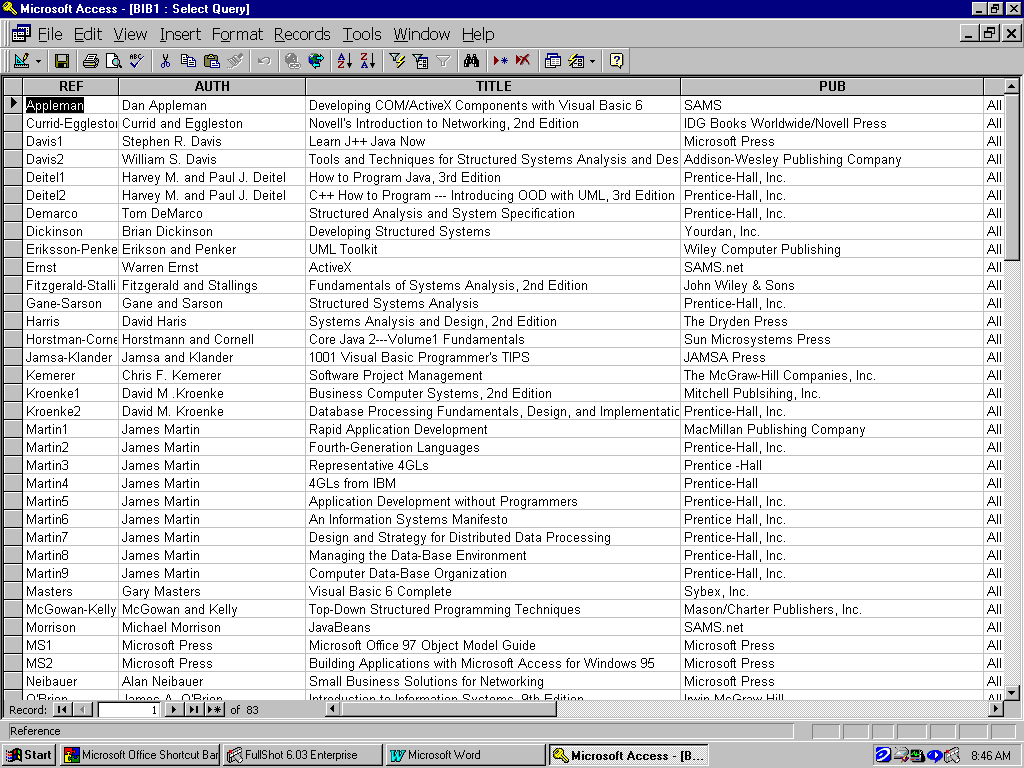The image size is (1024, 768).
Task: Sort records descending Z to A
Action: (x=368, y=61)
